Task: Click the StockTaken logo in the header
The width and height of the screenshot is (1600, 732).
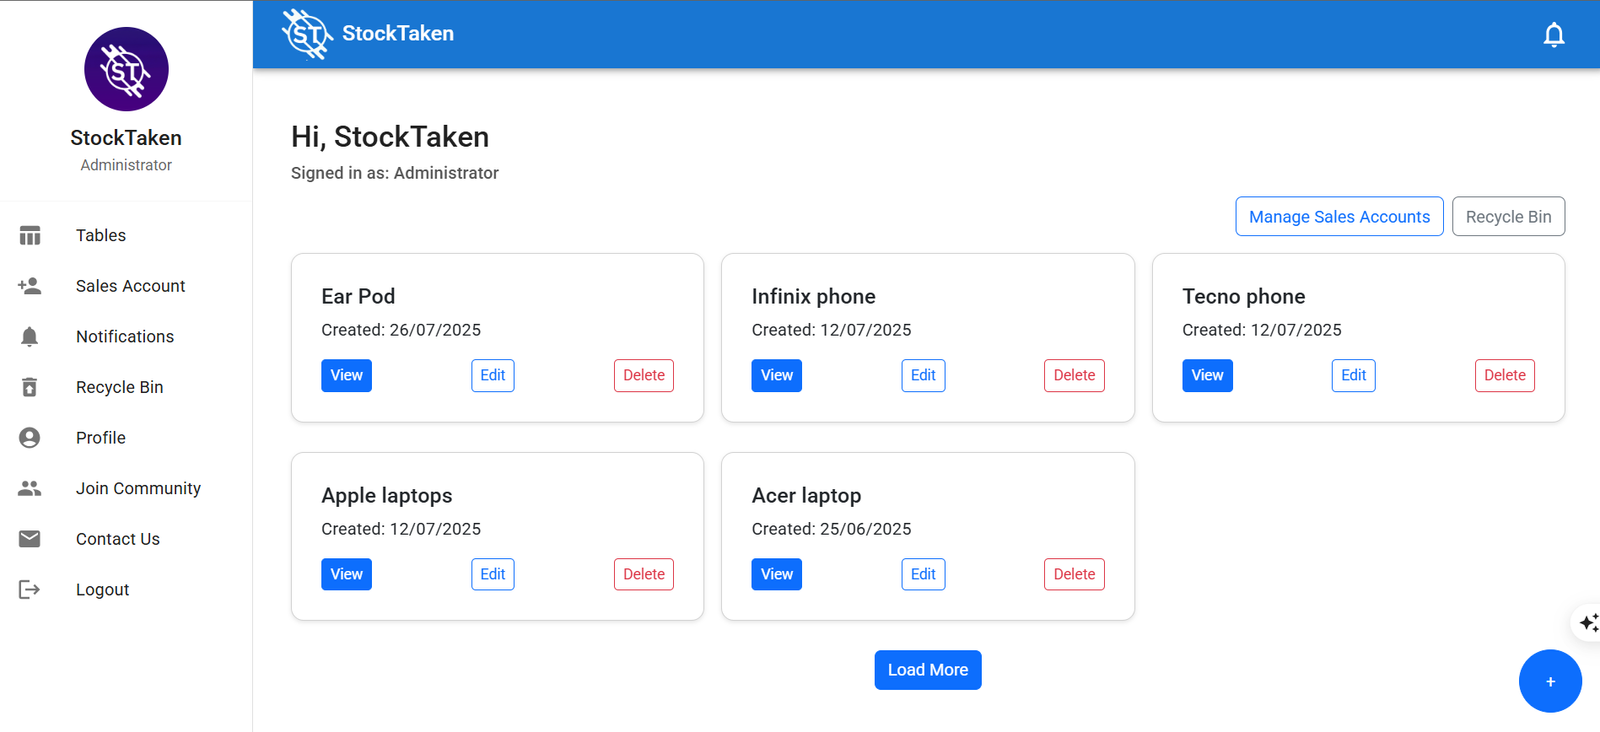Action: (307, 34)
